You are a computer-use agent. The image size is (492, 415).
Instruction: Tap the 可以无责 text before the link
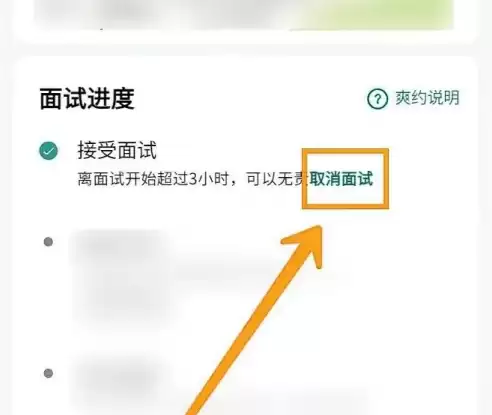[x=275, y=179]
